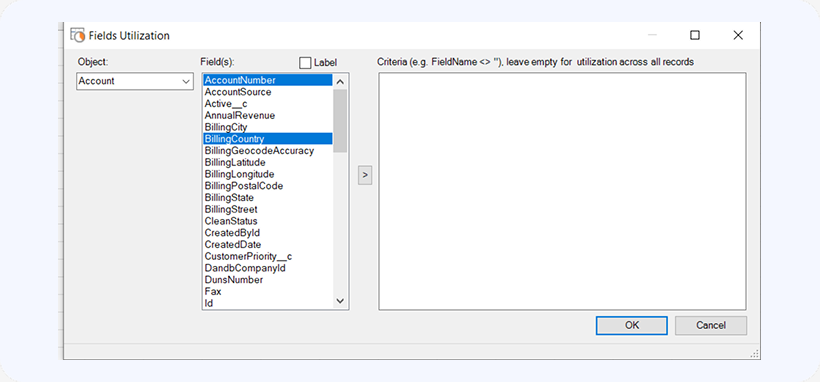This screenshot has width=820, height=382.
Task: Select BillingLatitude field
Action: [x=268, y=162]
